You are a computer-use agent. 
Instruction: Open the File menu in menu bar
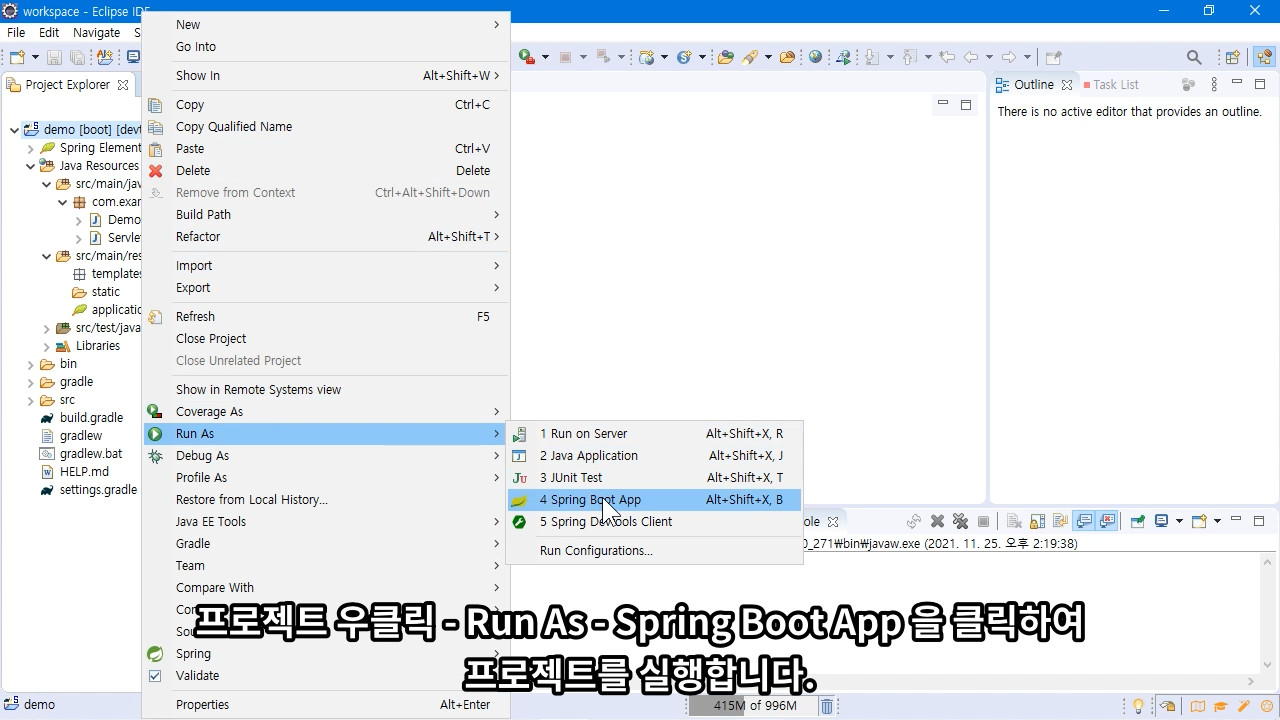coord(16,32)
